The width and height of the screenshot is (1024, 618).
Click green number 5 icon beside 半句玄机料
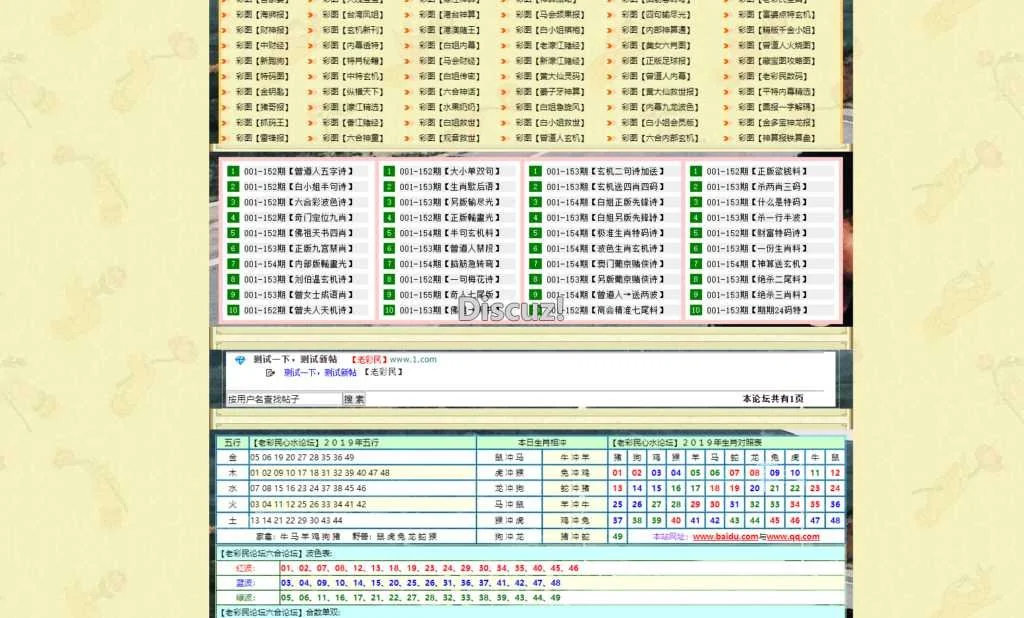[x=386, y=234]
